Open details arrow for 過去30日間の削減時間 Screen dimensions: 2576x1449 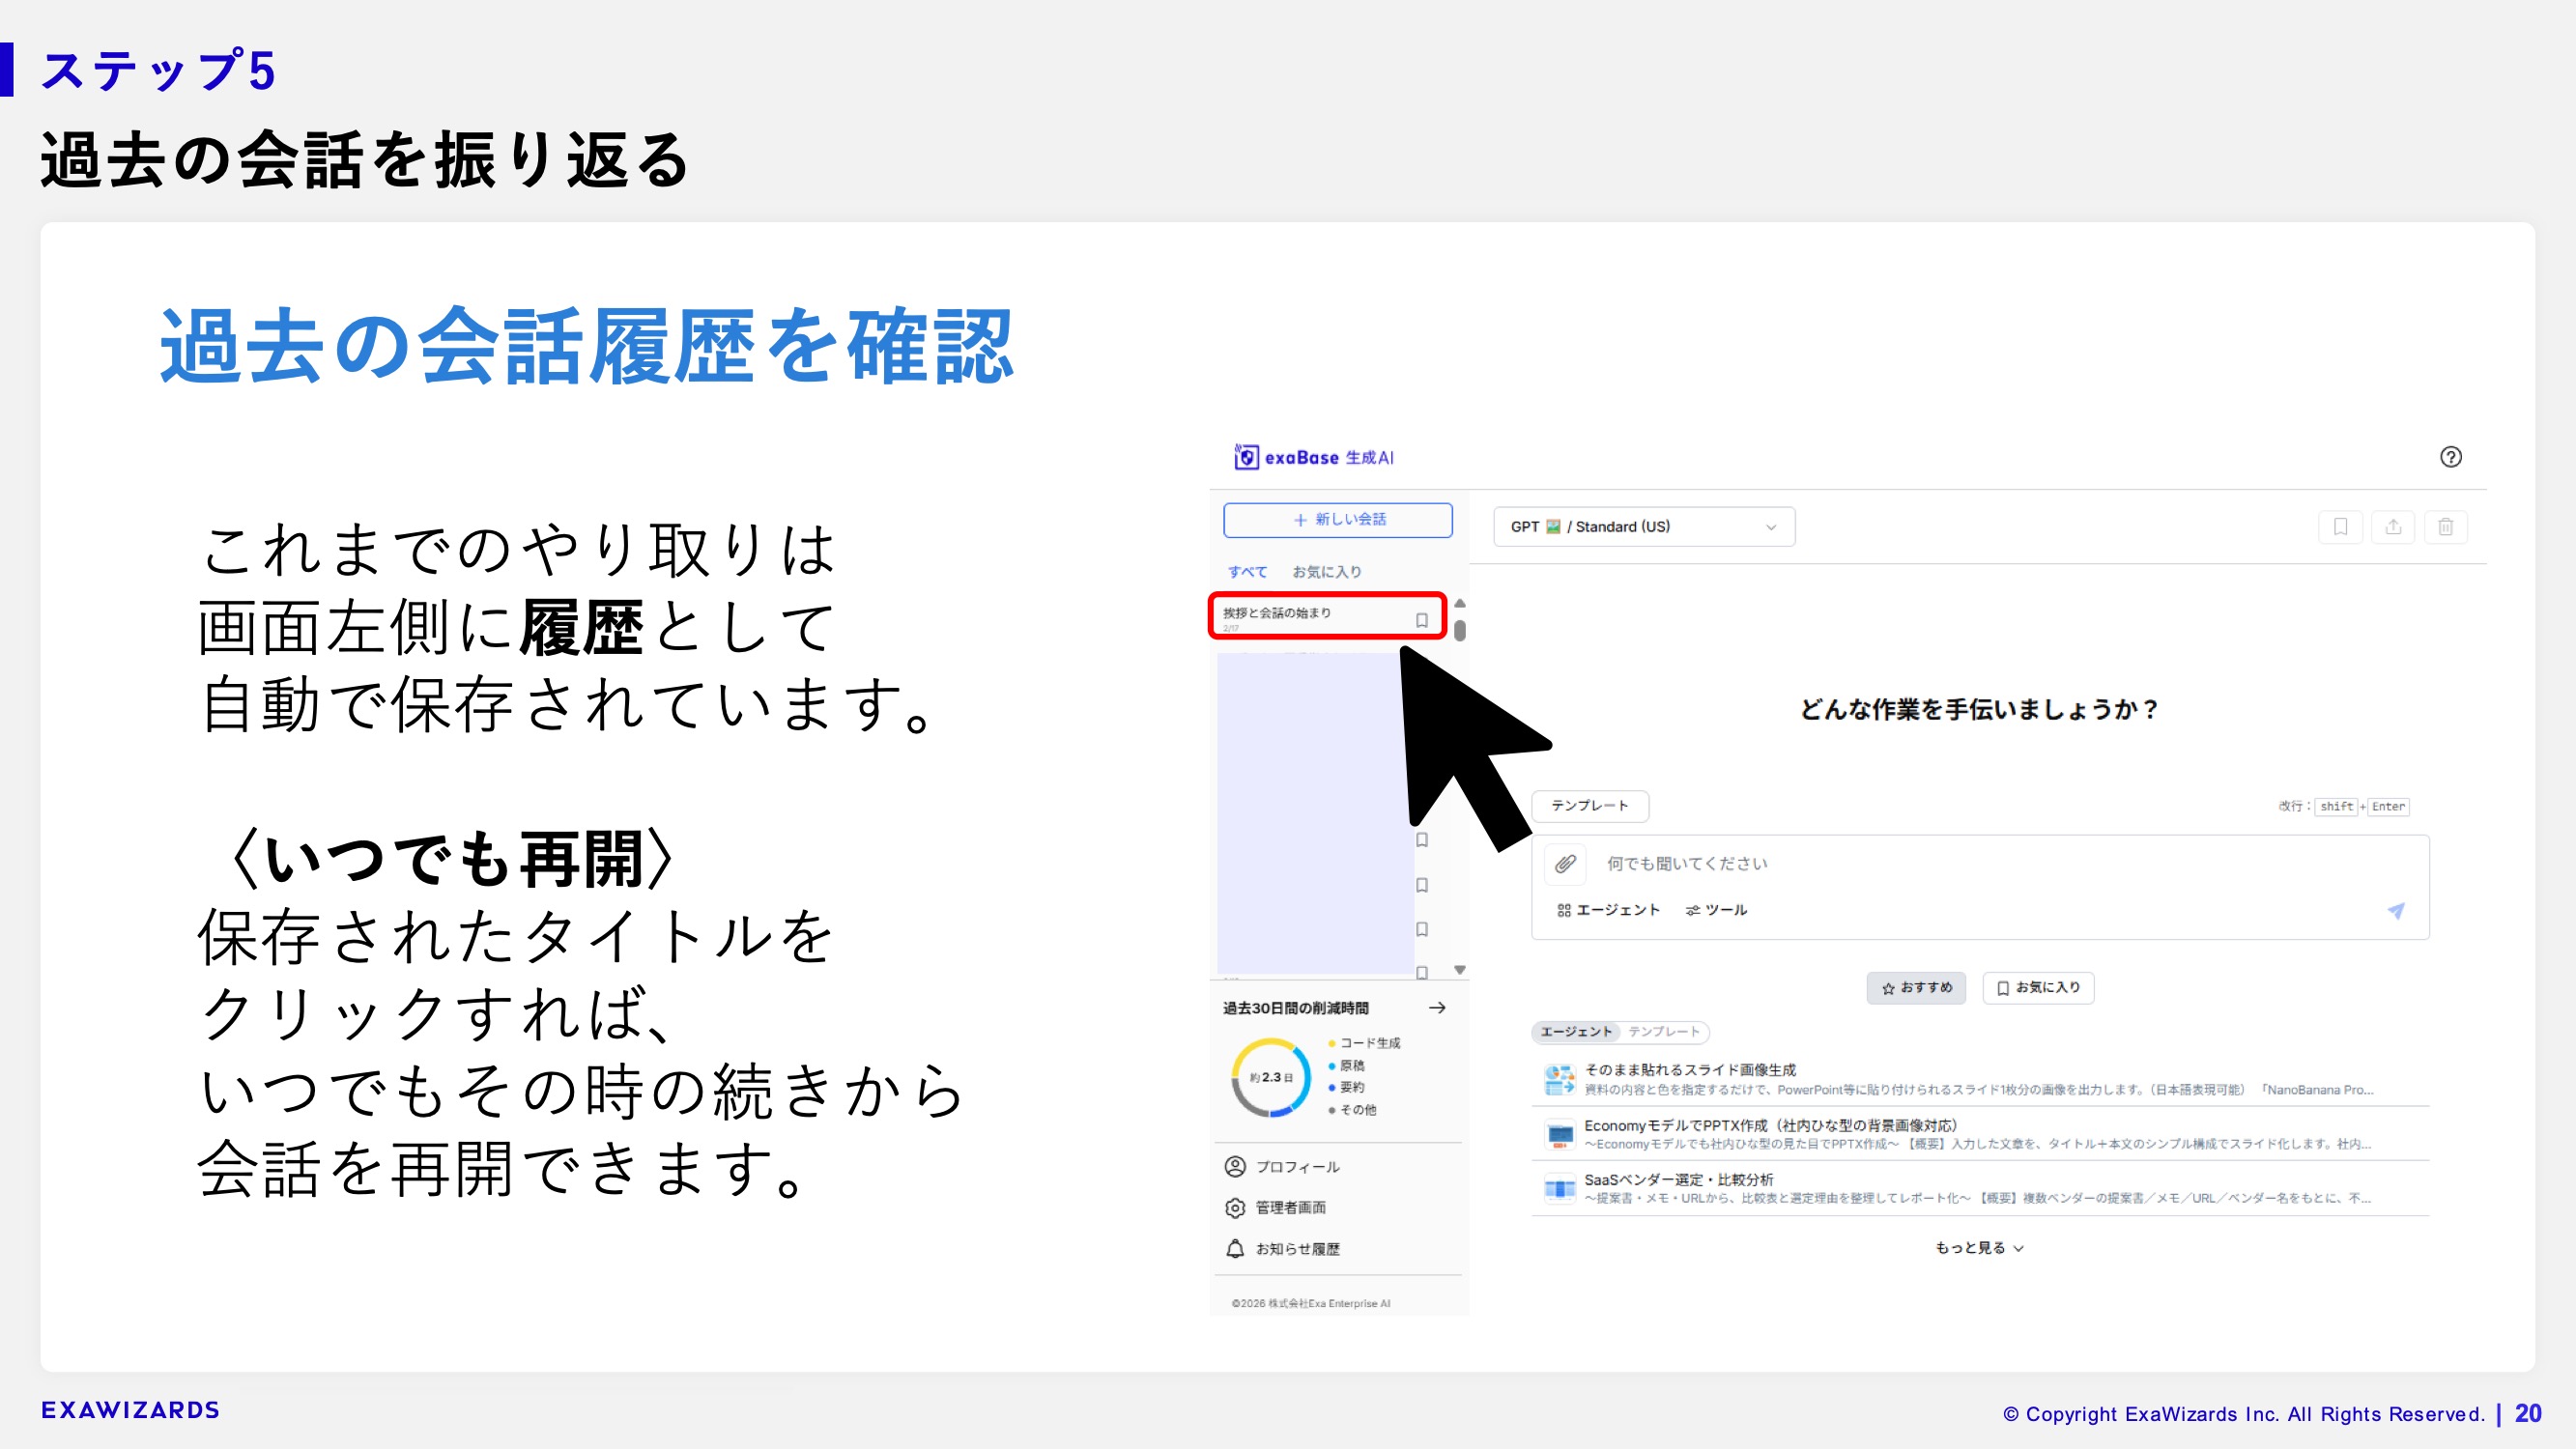pos(1437,1007)
